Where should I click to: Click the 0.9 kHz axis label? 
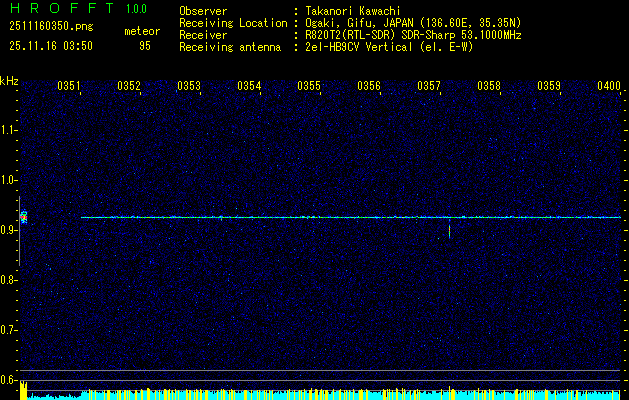click(8, 230)
